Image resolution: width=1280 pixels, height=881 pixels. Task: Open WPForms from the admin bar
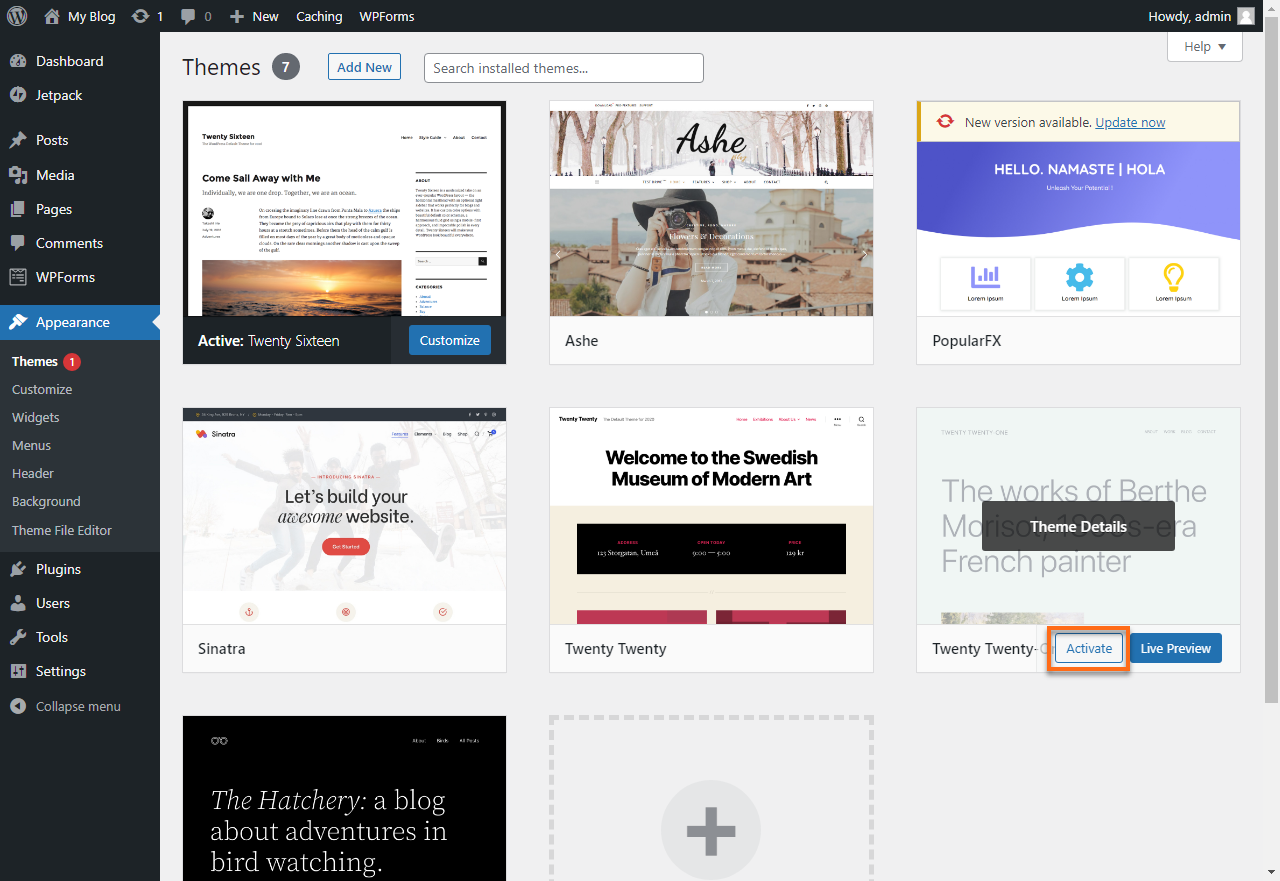(x=386, y=16)
